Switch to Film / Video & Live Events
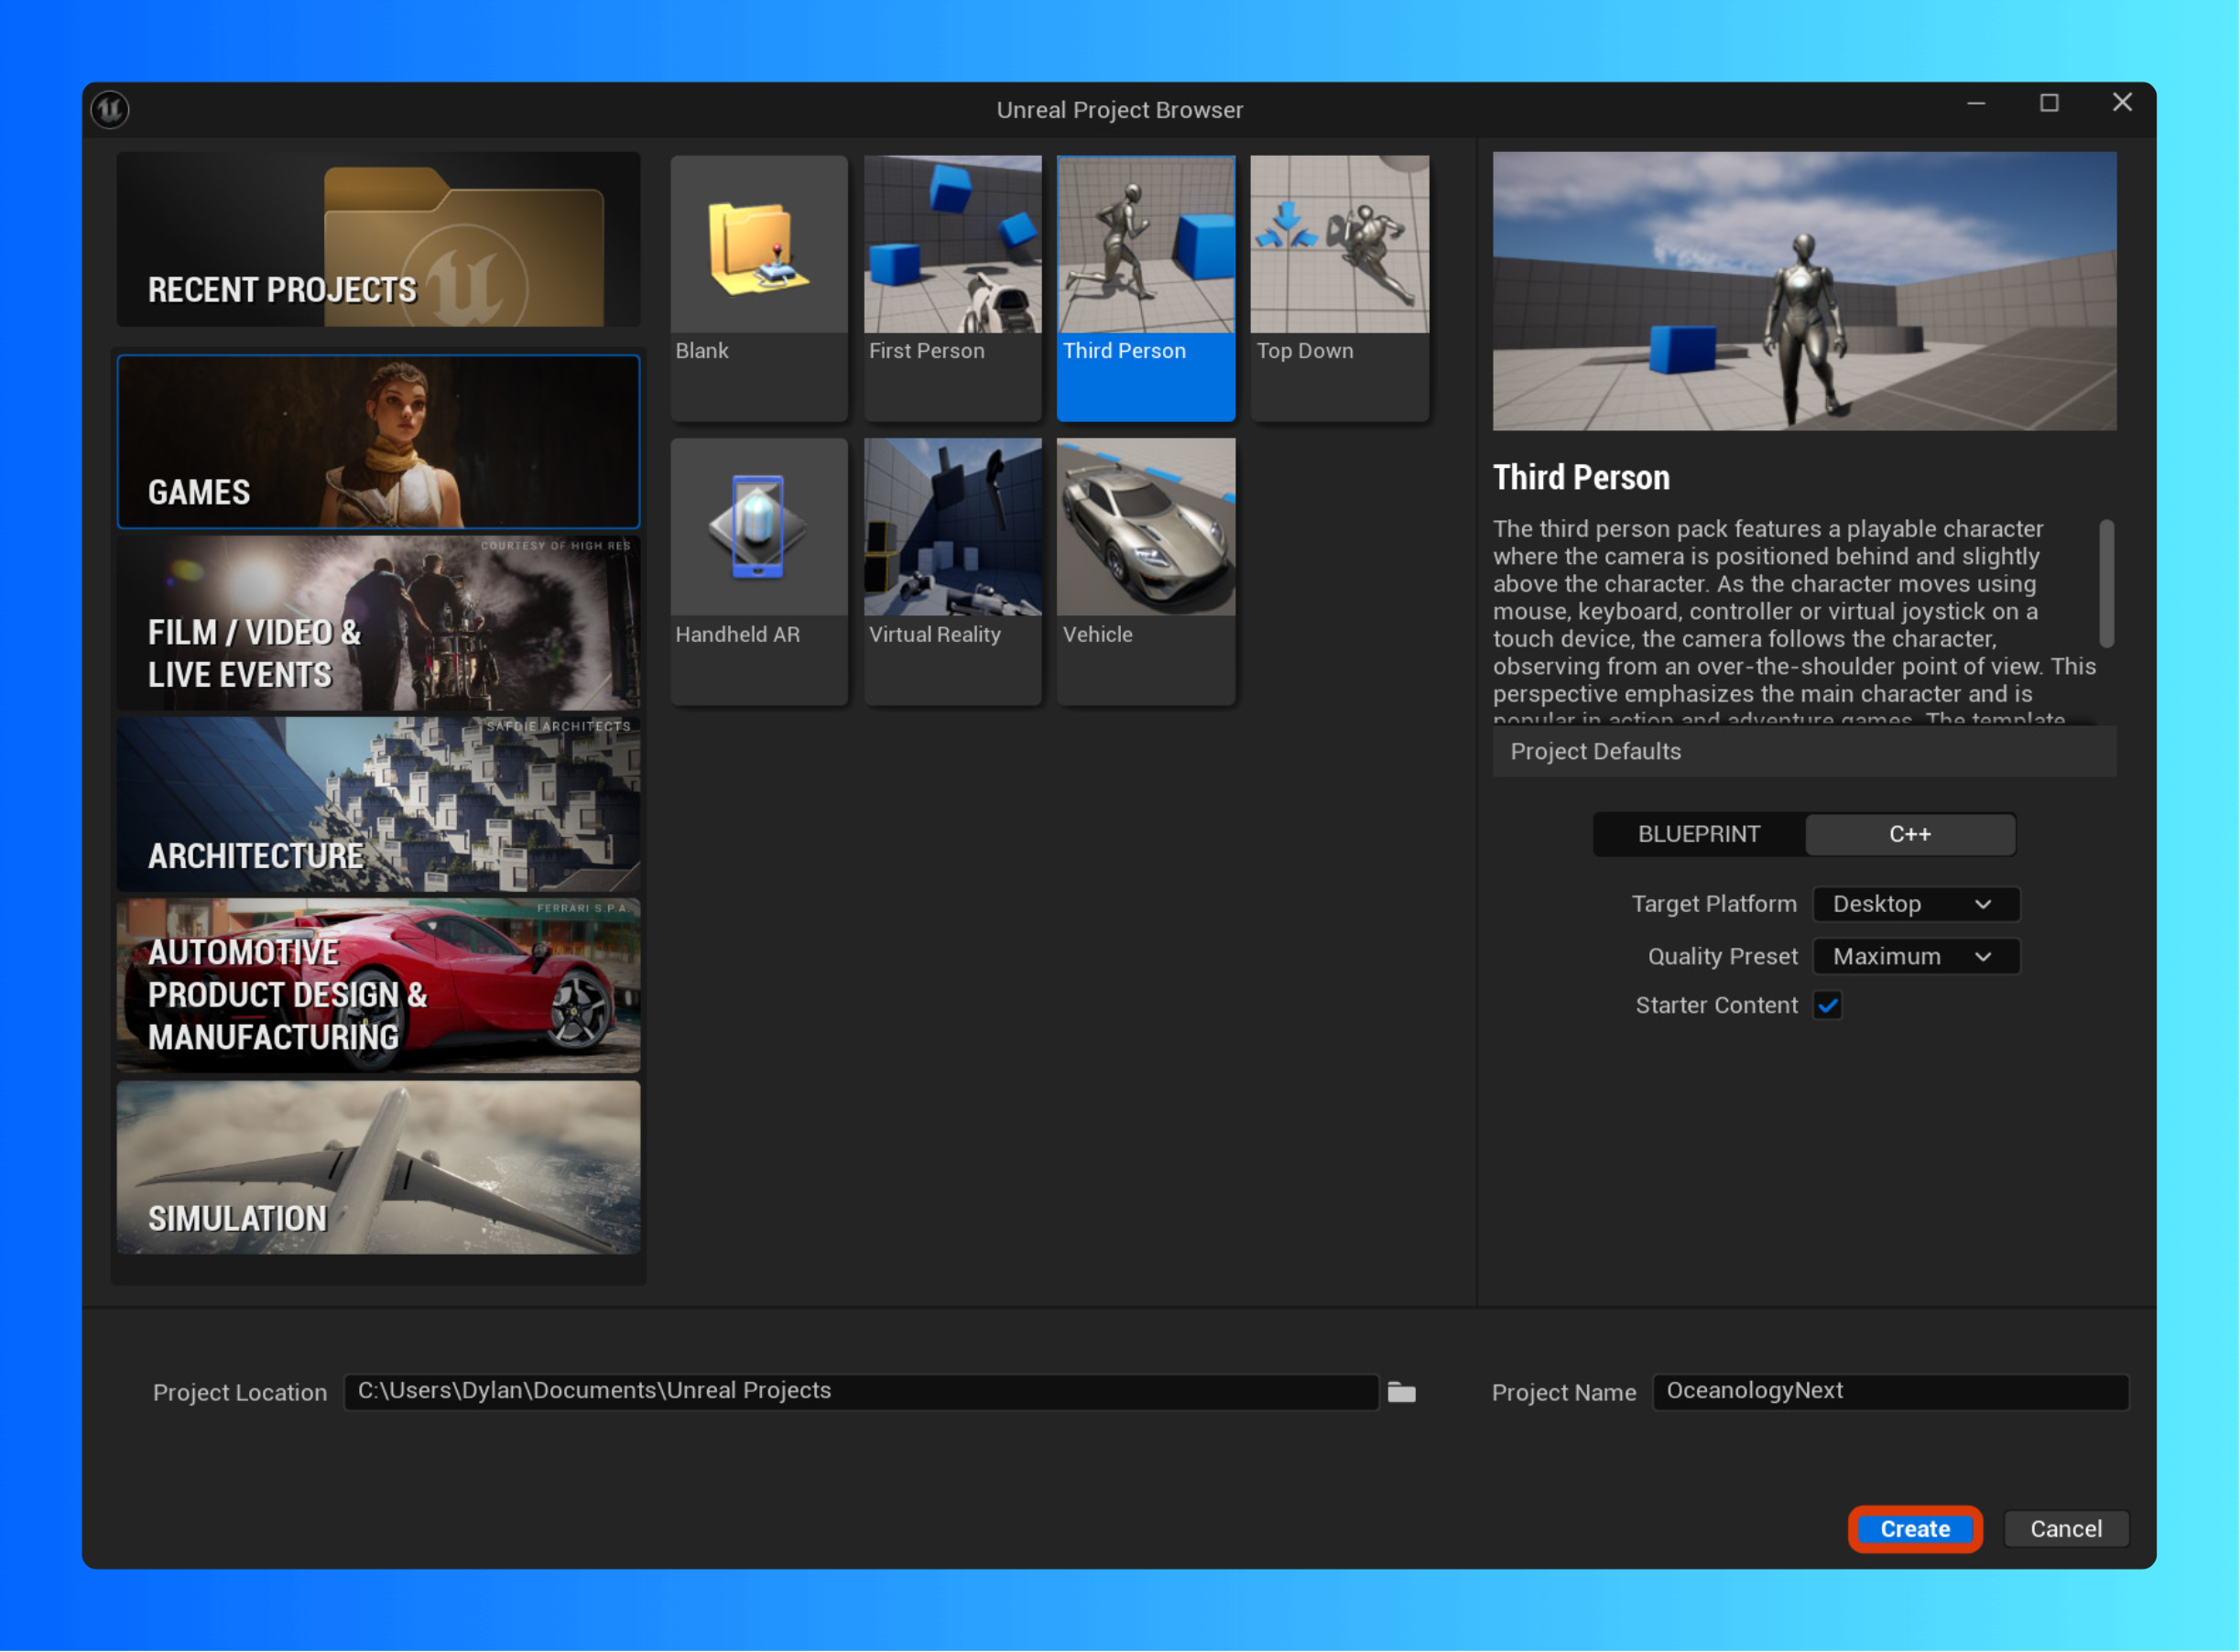The image size is (2240, 1652). click(378, 624)
